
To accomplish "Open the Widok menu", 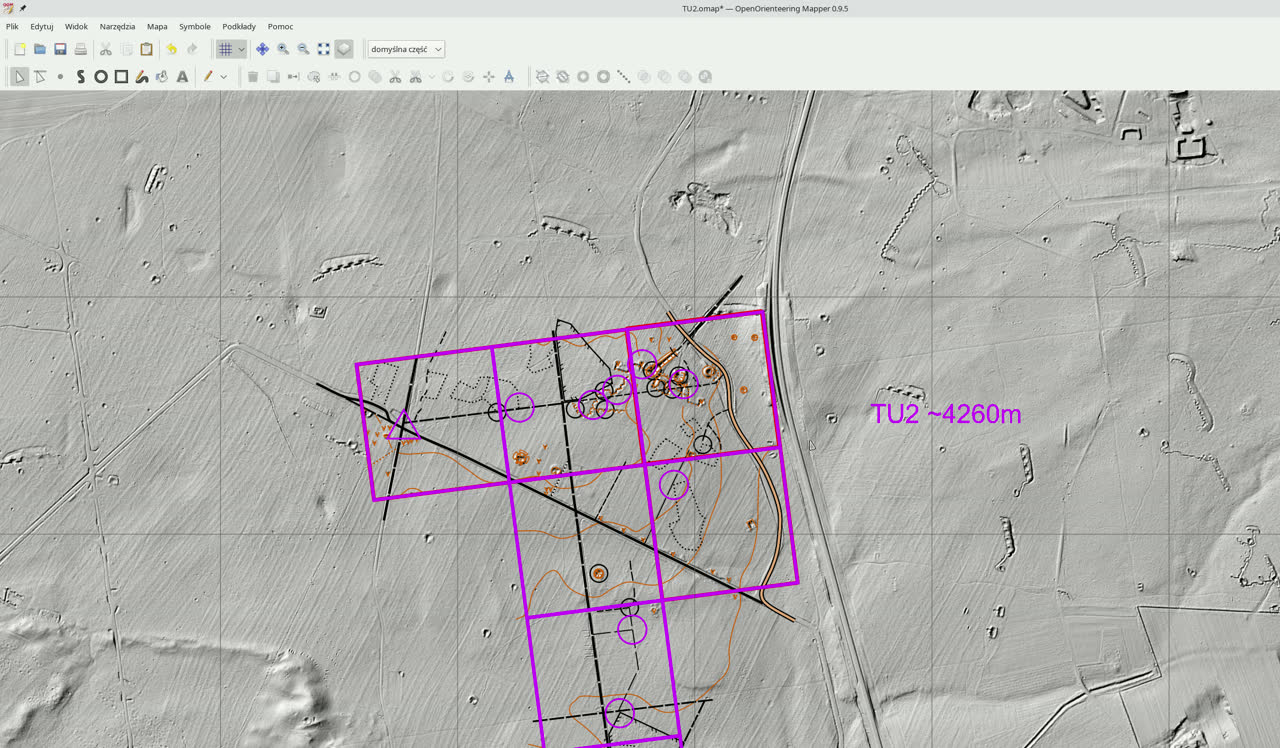I will (76, 27).
